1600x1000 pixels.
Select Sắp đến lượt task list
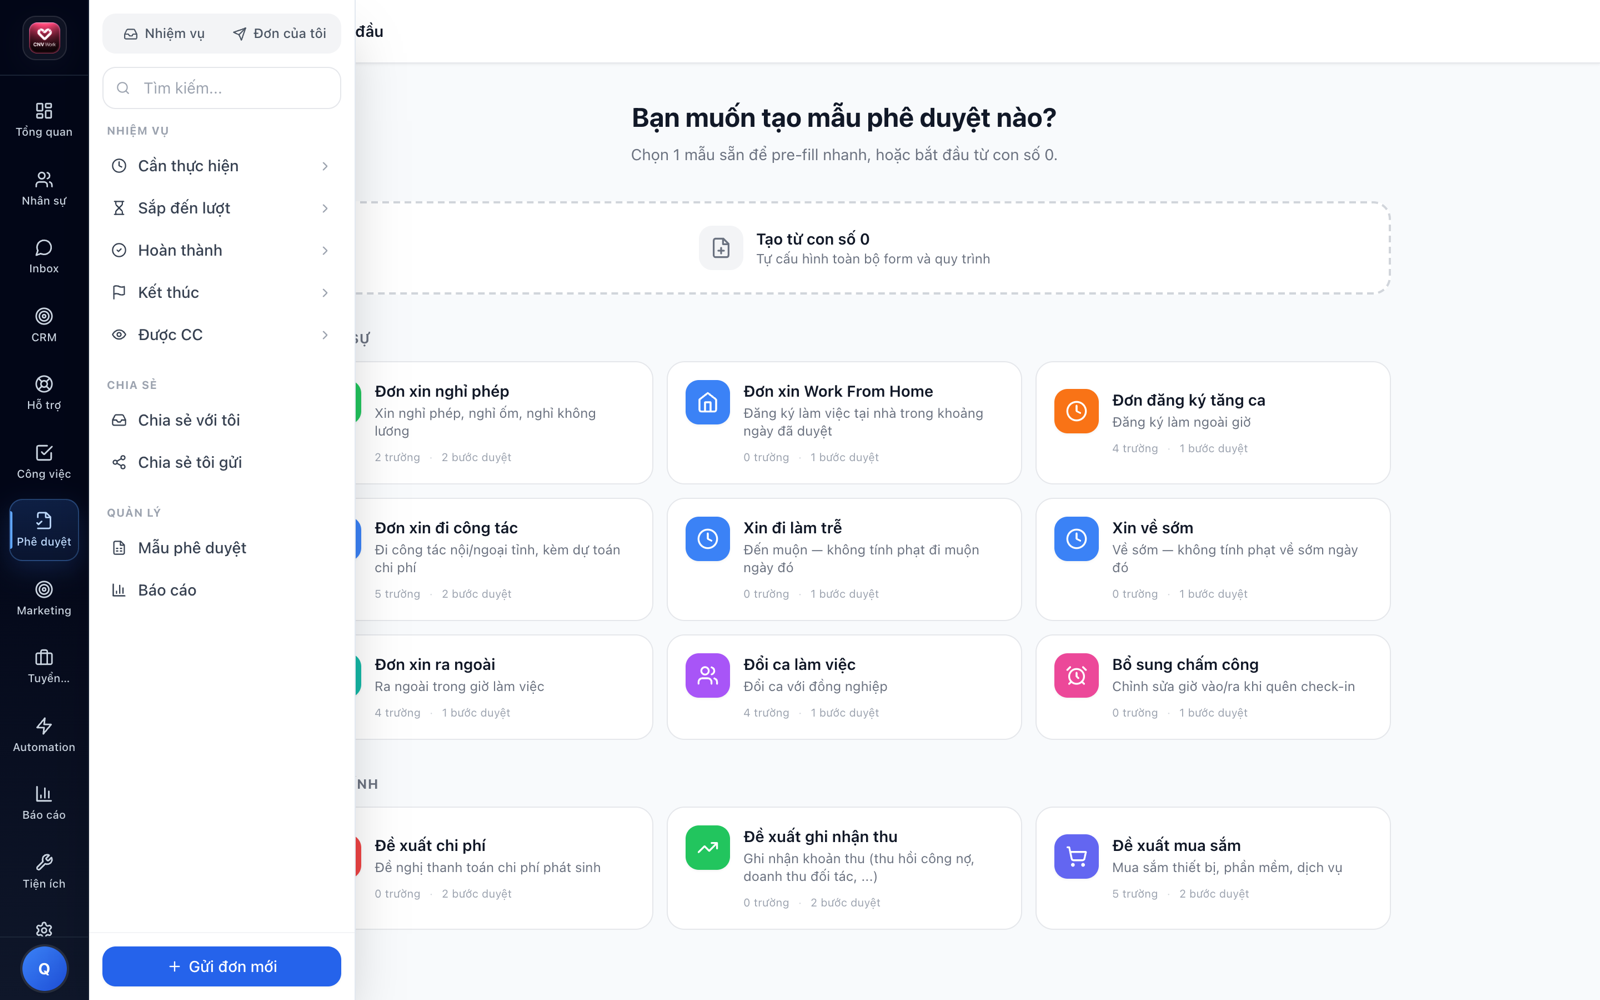pyautogui.click(x=221, y=208)
